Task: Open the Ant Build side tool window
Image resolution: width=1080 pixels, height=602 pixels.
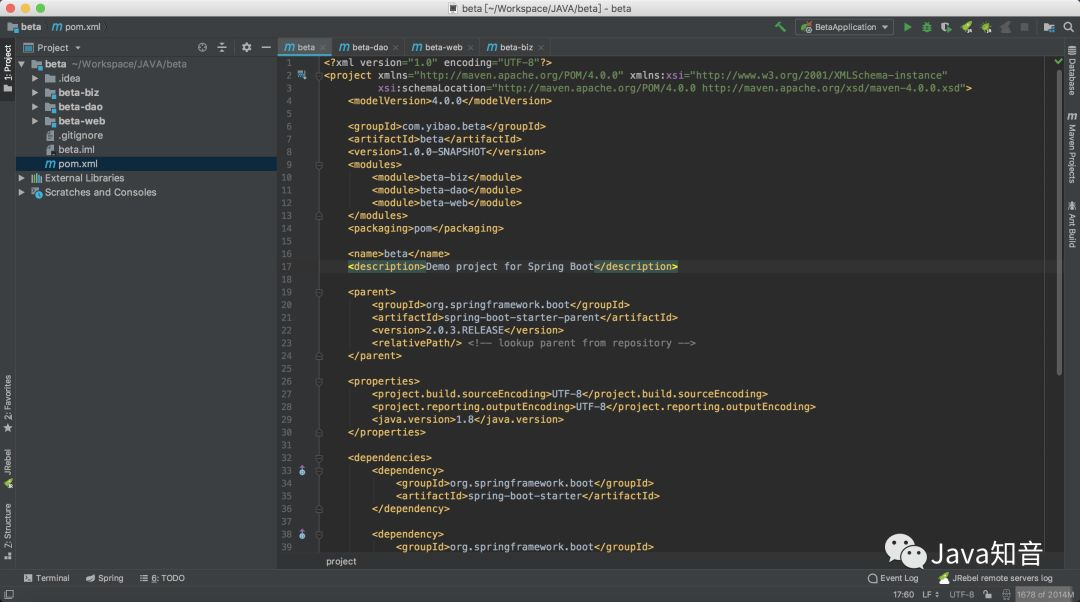Action: (x=1072, y=225)
